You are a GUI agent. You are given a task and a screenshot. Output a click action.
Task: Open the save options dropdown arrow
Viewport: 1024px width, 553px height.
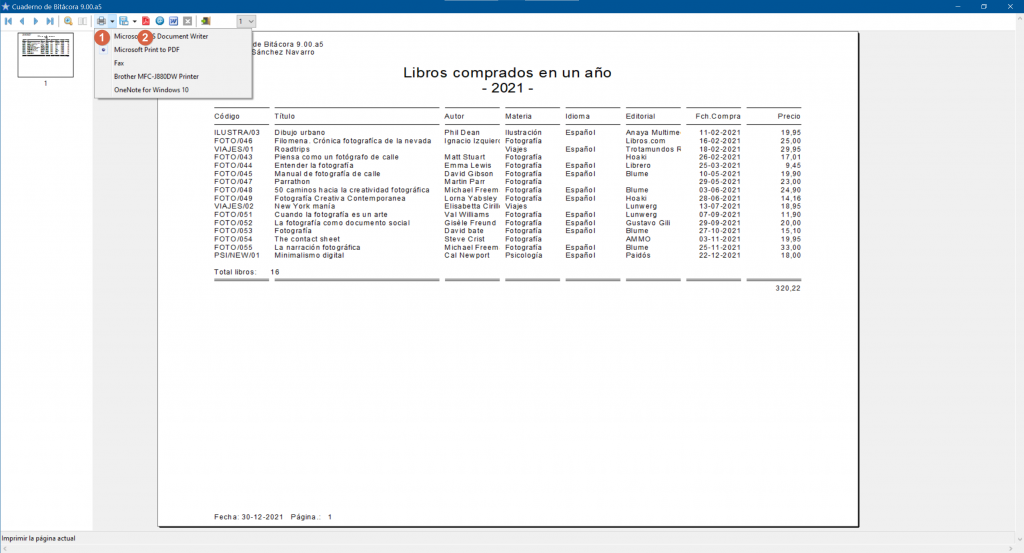(134, 21)
